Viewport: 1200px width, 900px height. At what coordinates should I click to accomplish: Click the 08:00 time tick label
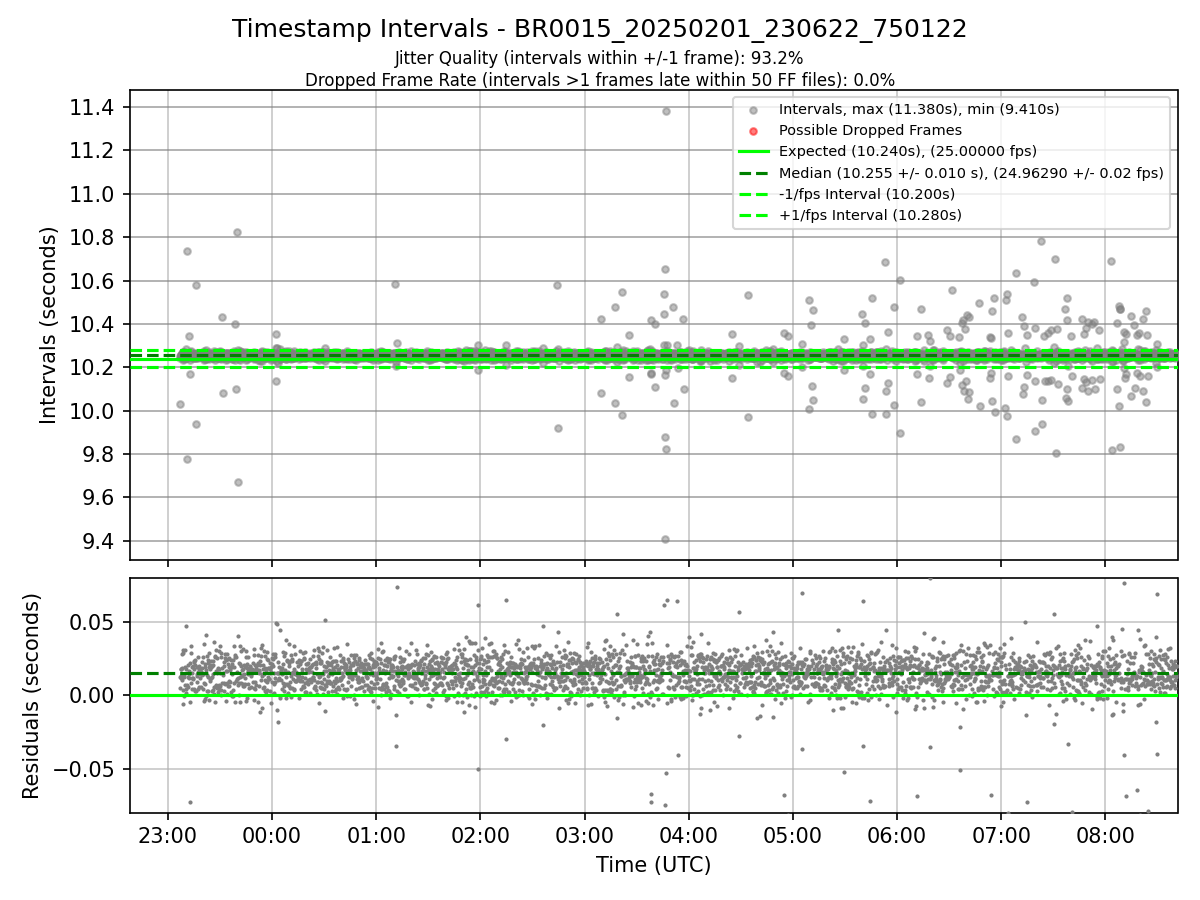(x=1105, y=834)
